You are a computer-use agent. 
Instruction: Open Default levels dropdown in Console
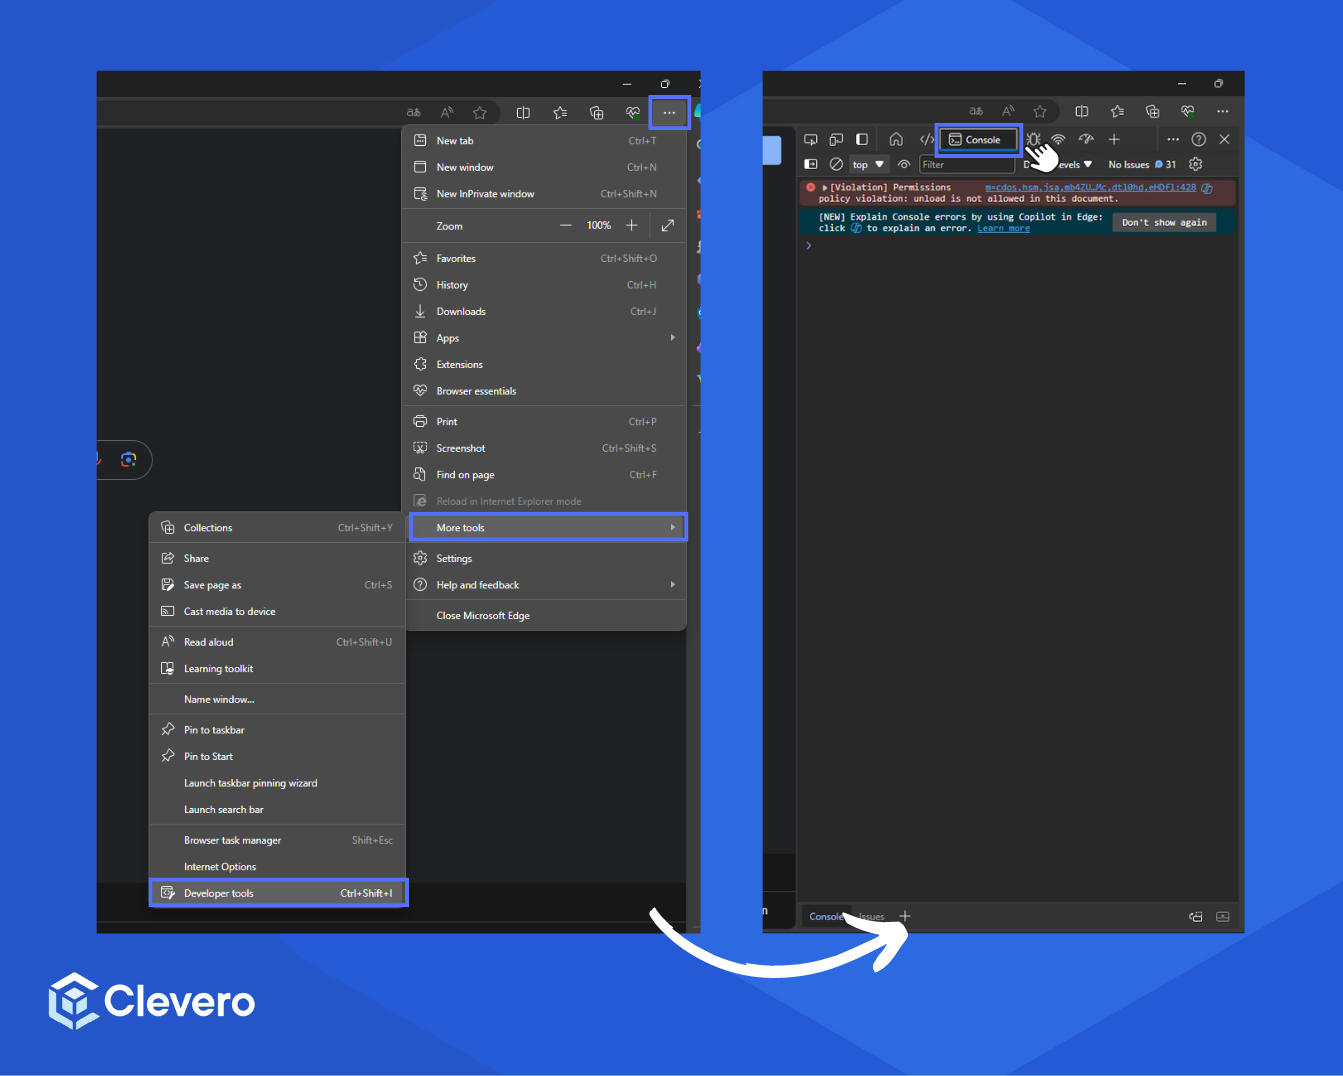coord(1058,164)
